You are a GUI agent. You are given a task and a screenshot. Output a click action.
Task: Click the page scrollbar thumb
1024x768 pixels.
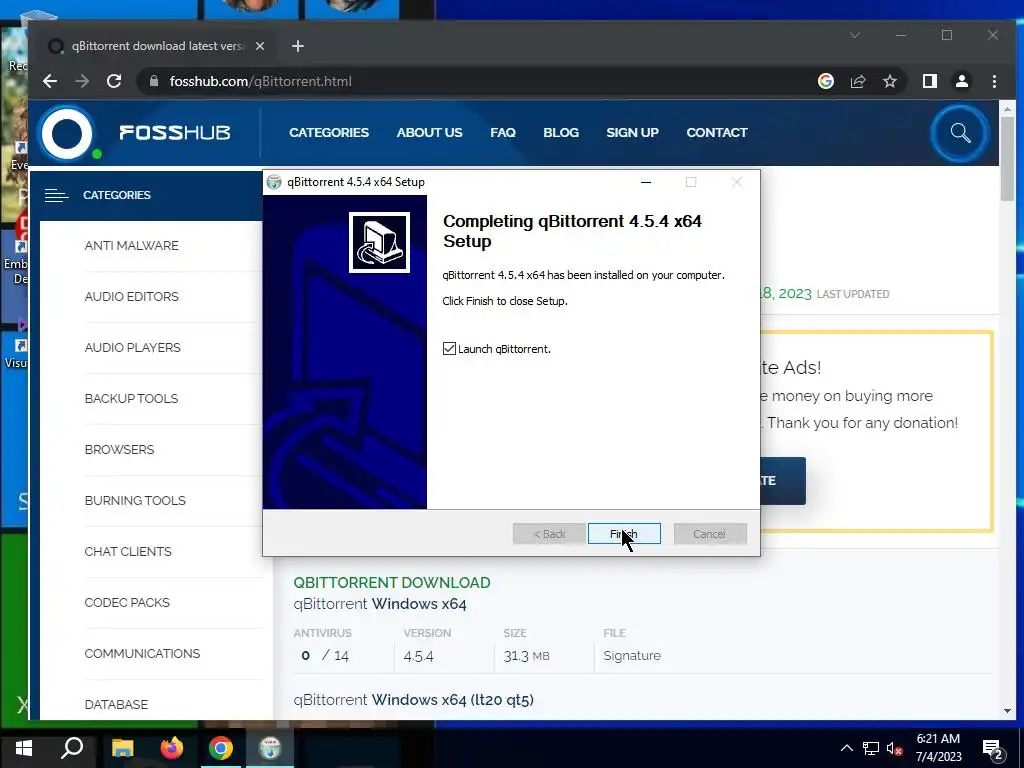tap(1007, 159)
